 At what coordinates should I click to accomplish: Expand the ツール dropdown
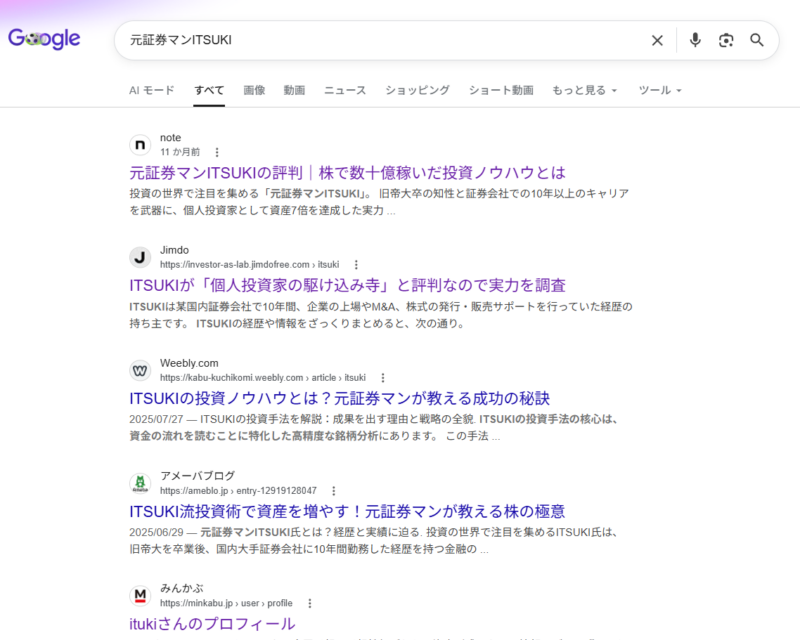[660, 90]
